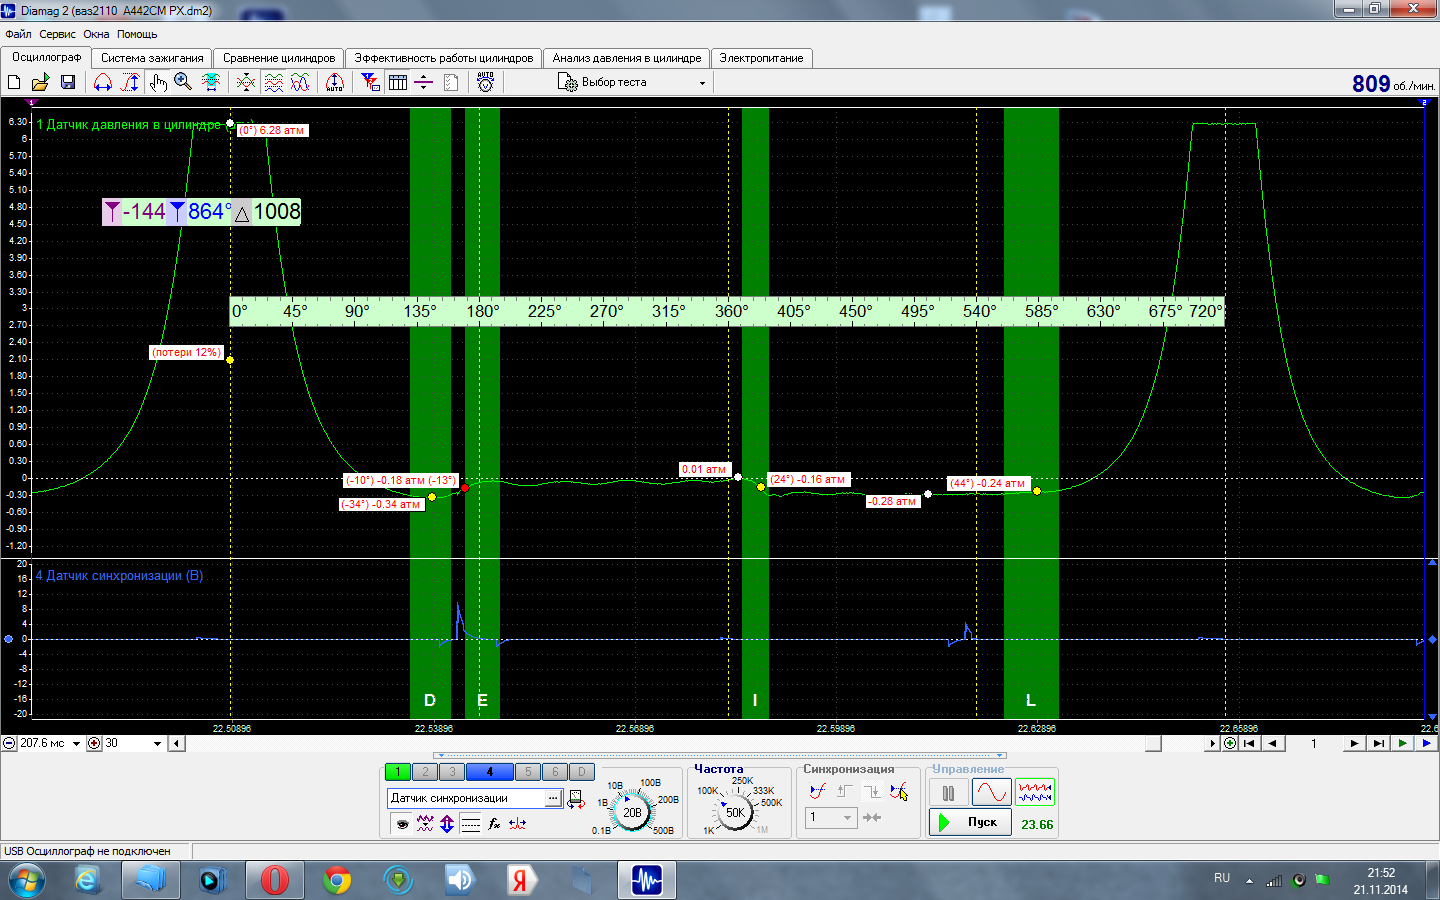Create a new file with blank-page icon

pos(14,82)
